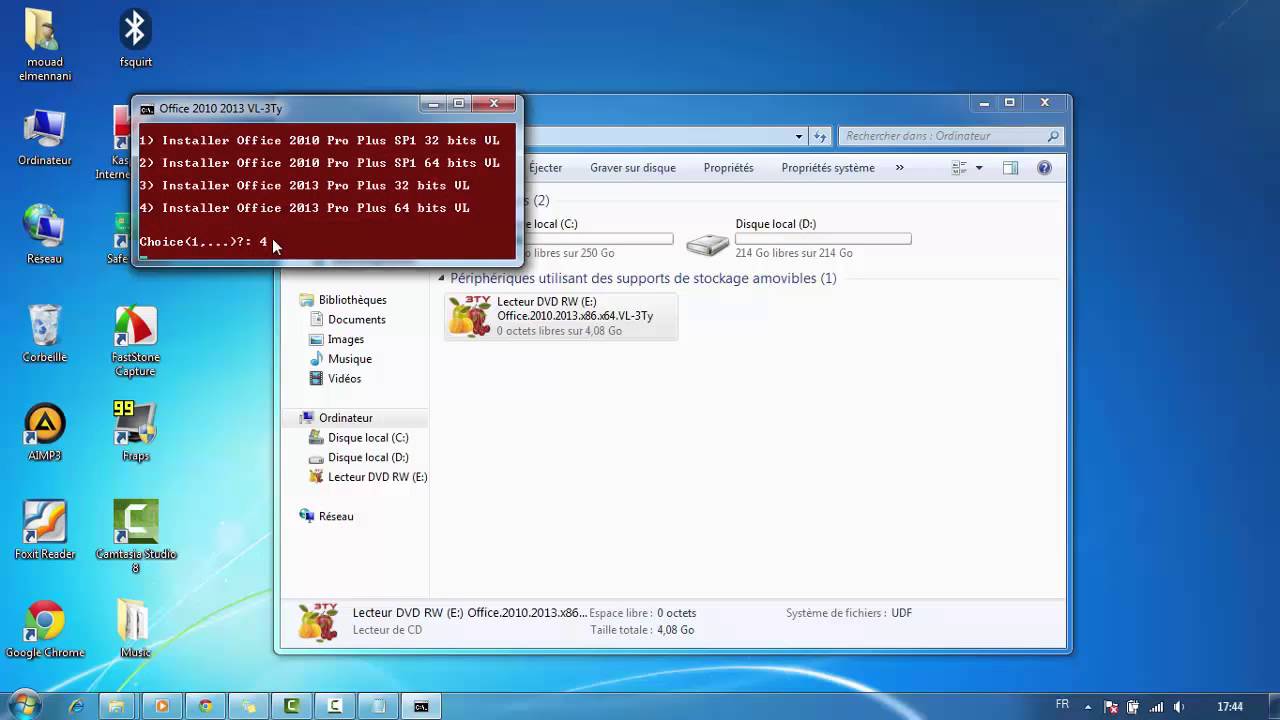The height and width of the screenshot is (720, 1280).
Task: Select Musique in the navigation pane
Action: click(x=350, y=359)
